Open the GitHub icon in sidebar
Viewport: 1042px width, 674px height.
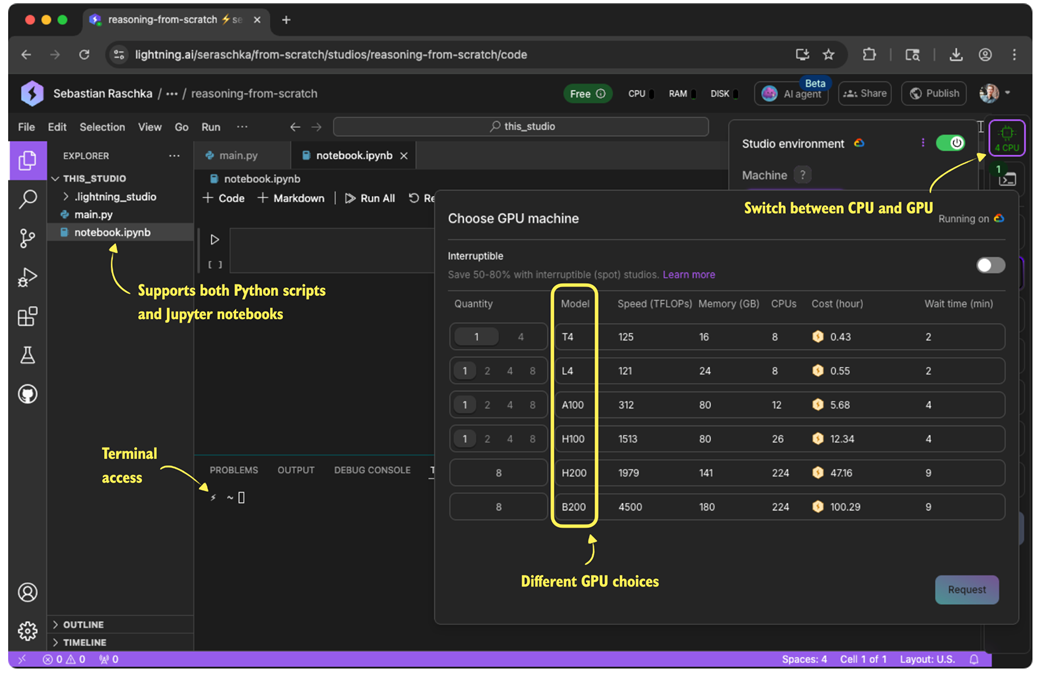[x=27, y=393]
